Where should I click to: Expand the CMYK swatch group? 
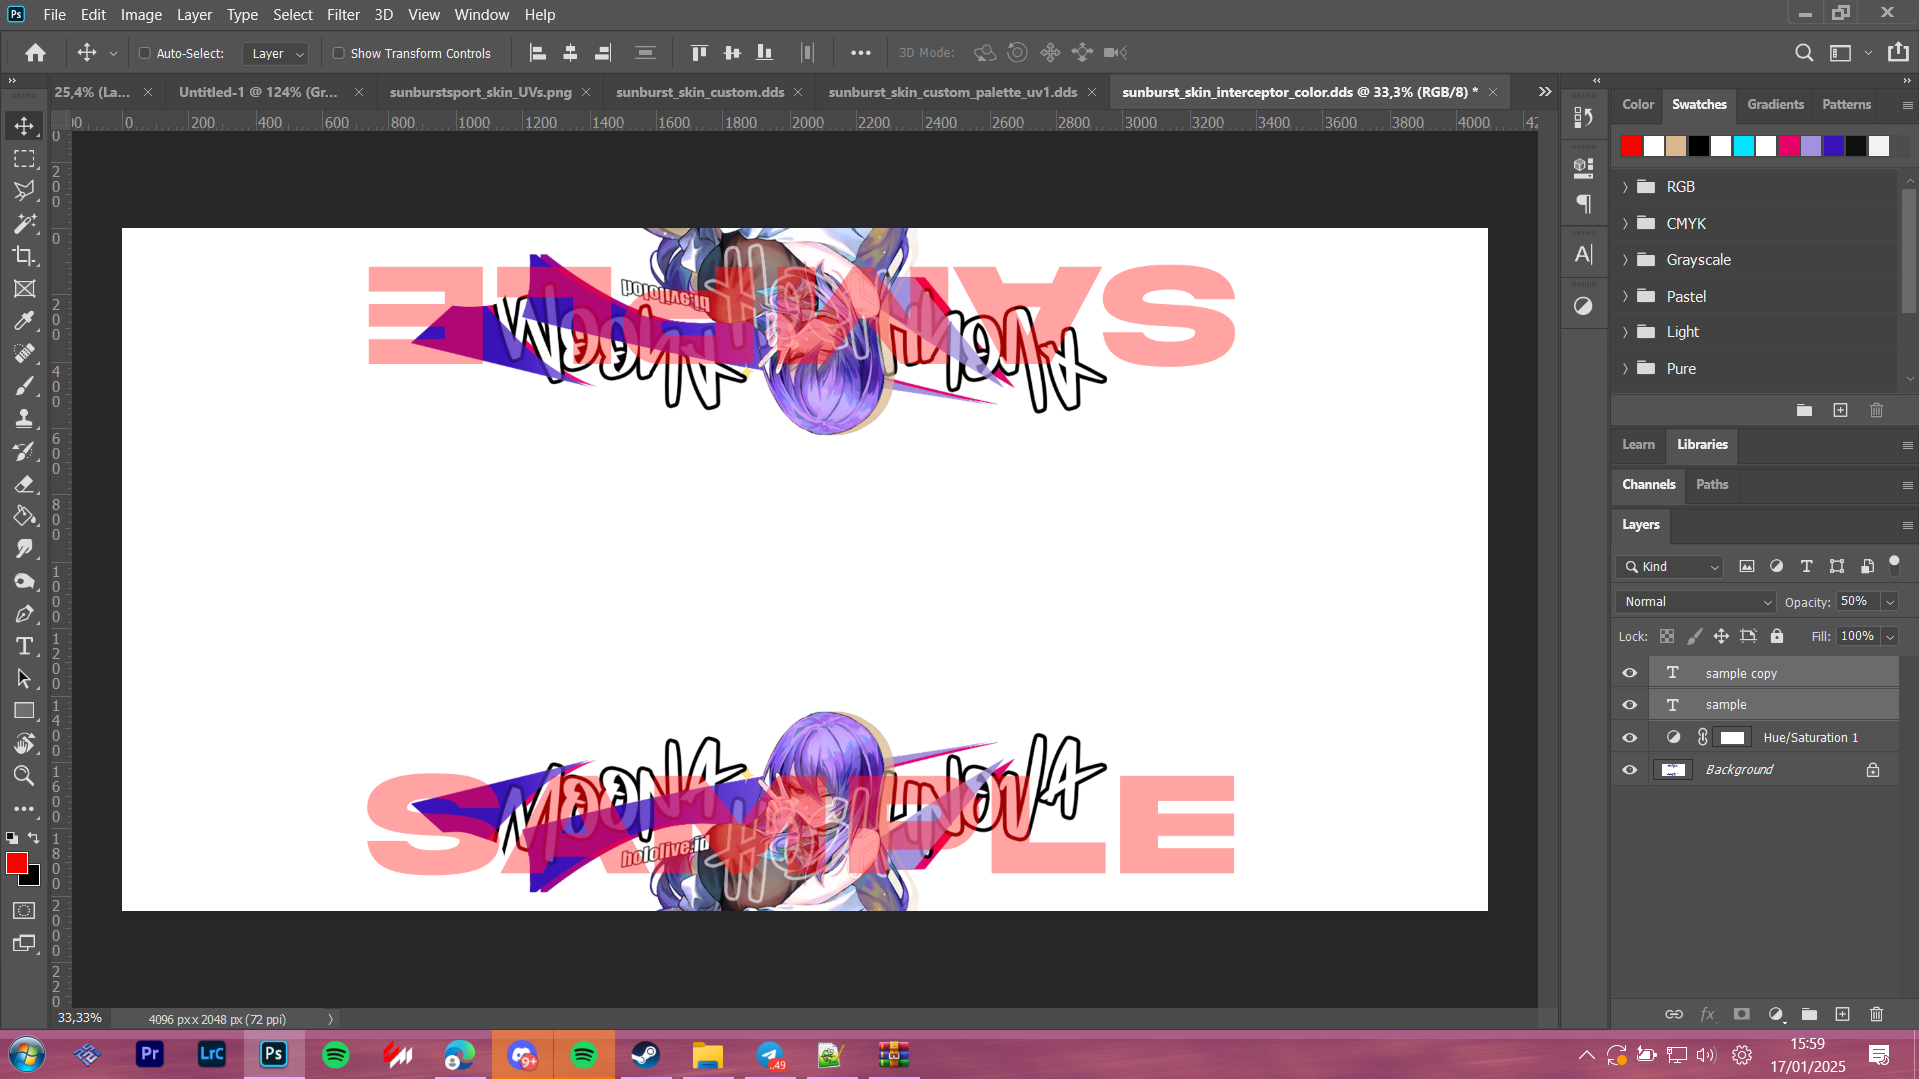click(1625, 224)
